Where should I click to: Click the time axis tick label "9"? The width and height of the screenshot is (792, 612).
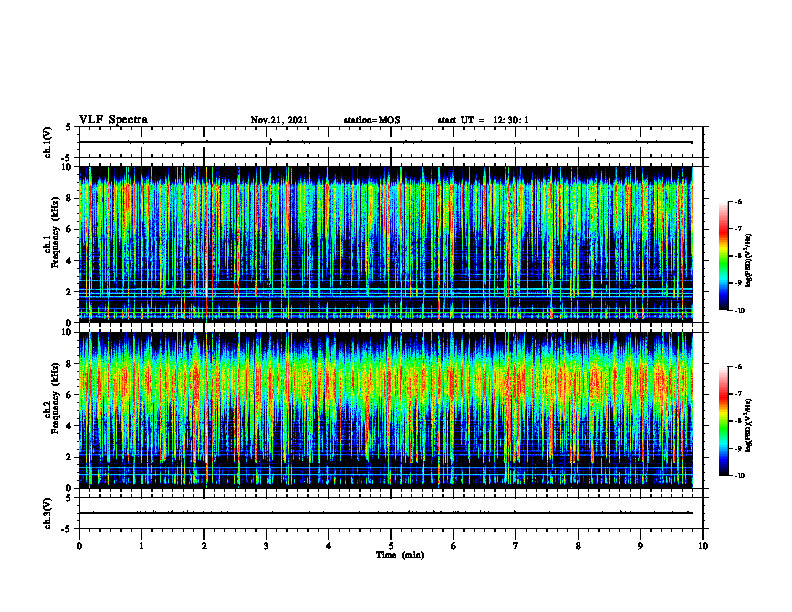coord(640,546)
